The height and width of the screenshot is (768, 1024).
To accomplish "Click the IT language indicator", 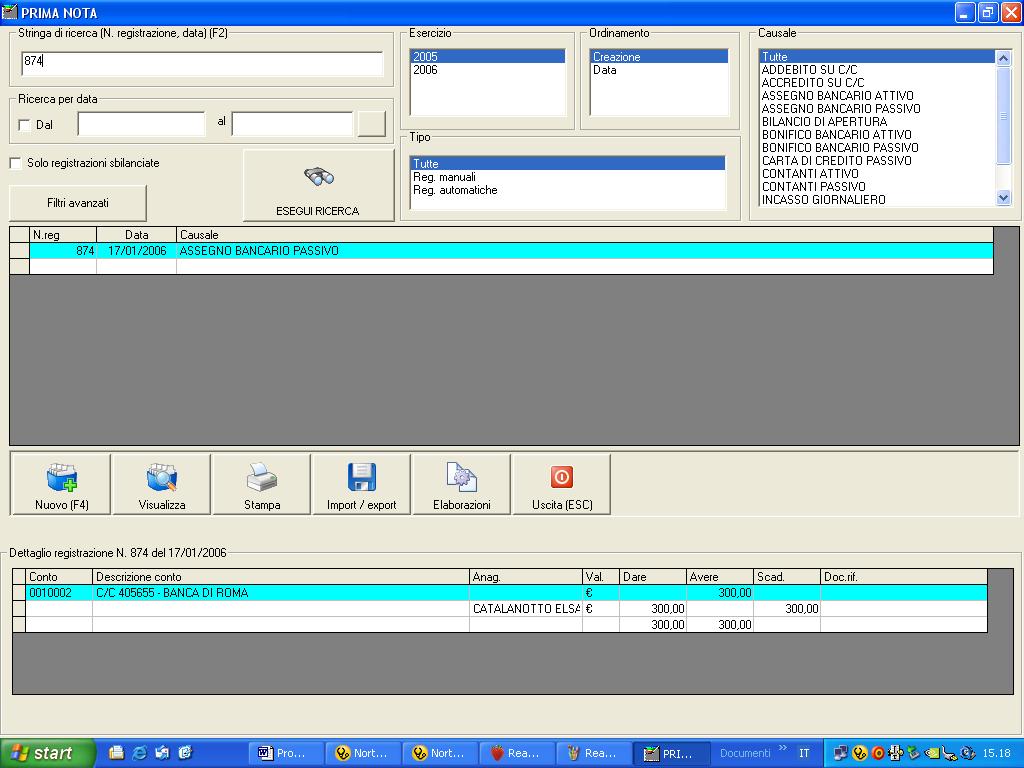I will tap(804, 753).
